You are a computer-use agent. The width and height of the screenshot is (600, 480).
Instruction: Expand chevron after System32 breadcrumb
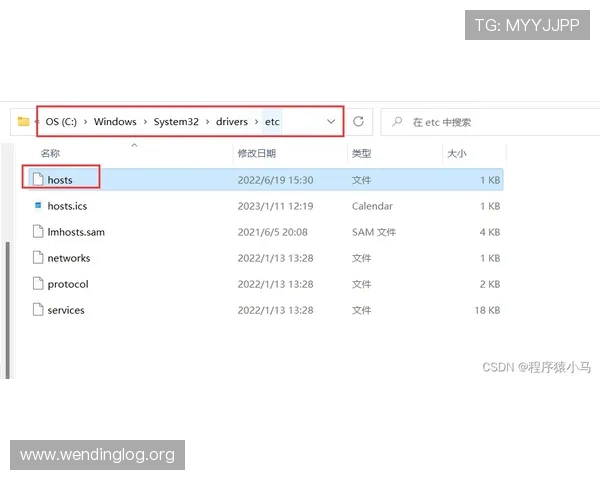coord(207,122)
